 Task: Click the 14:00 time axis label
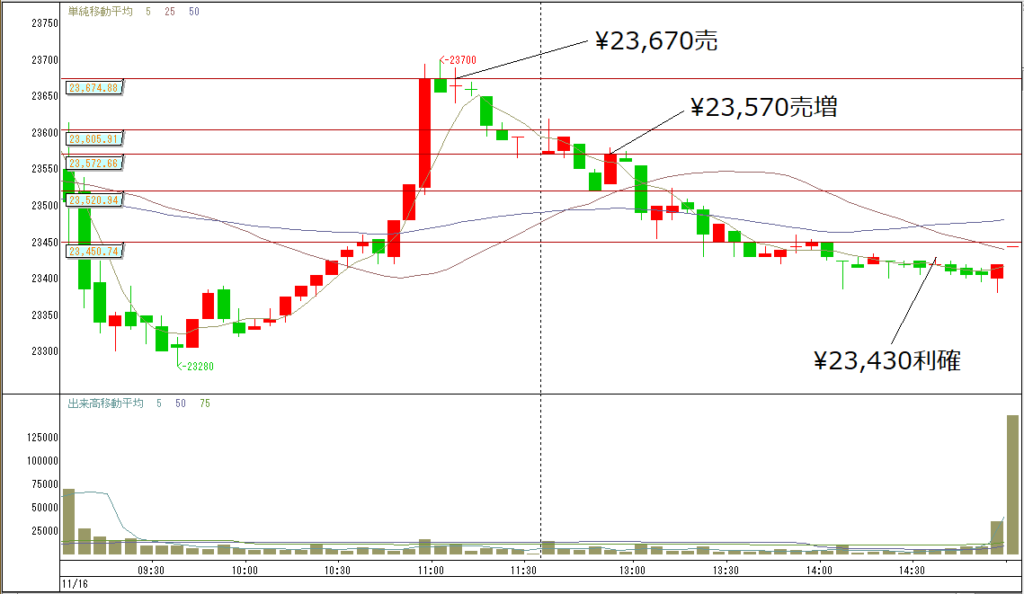click(819, 571)
